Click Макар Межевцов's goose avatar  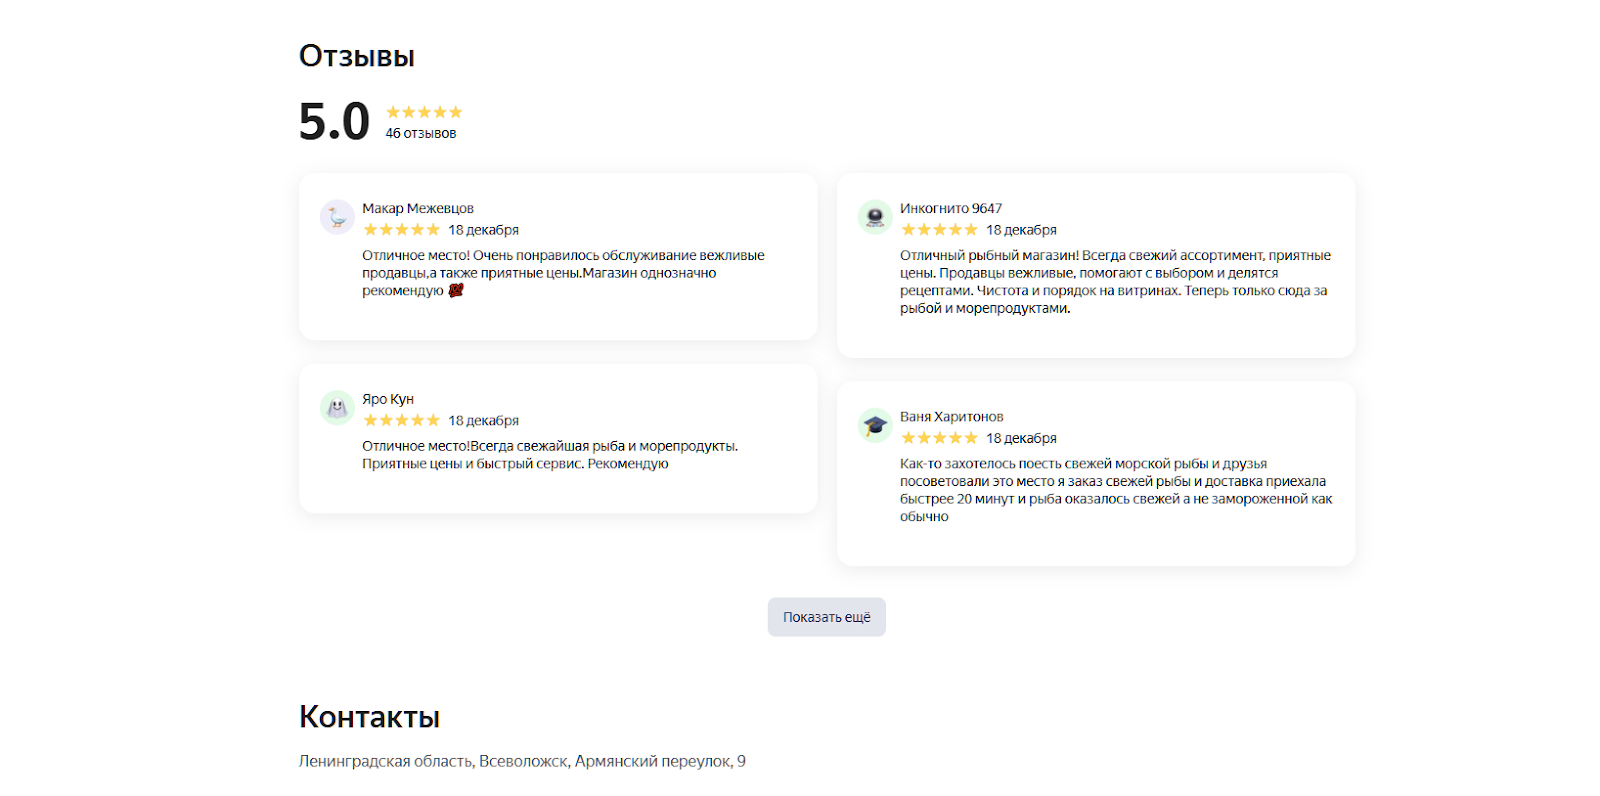337,216
